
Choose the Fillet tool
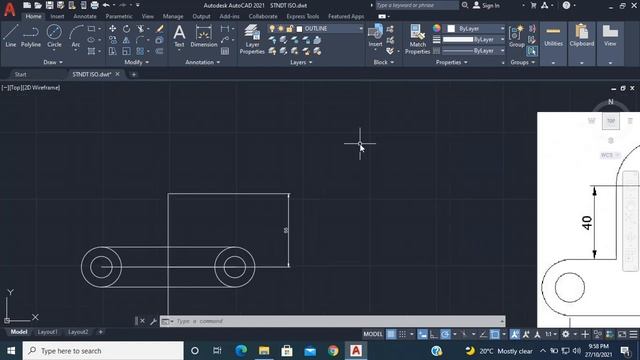(140, 40)
